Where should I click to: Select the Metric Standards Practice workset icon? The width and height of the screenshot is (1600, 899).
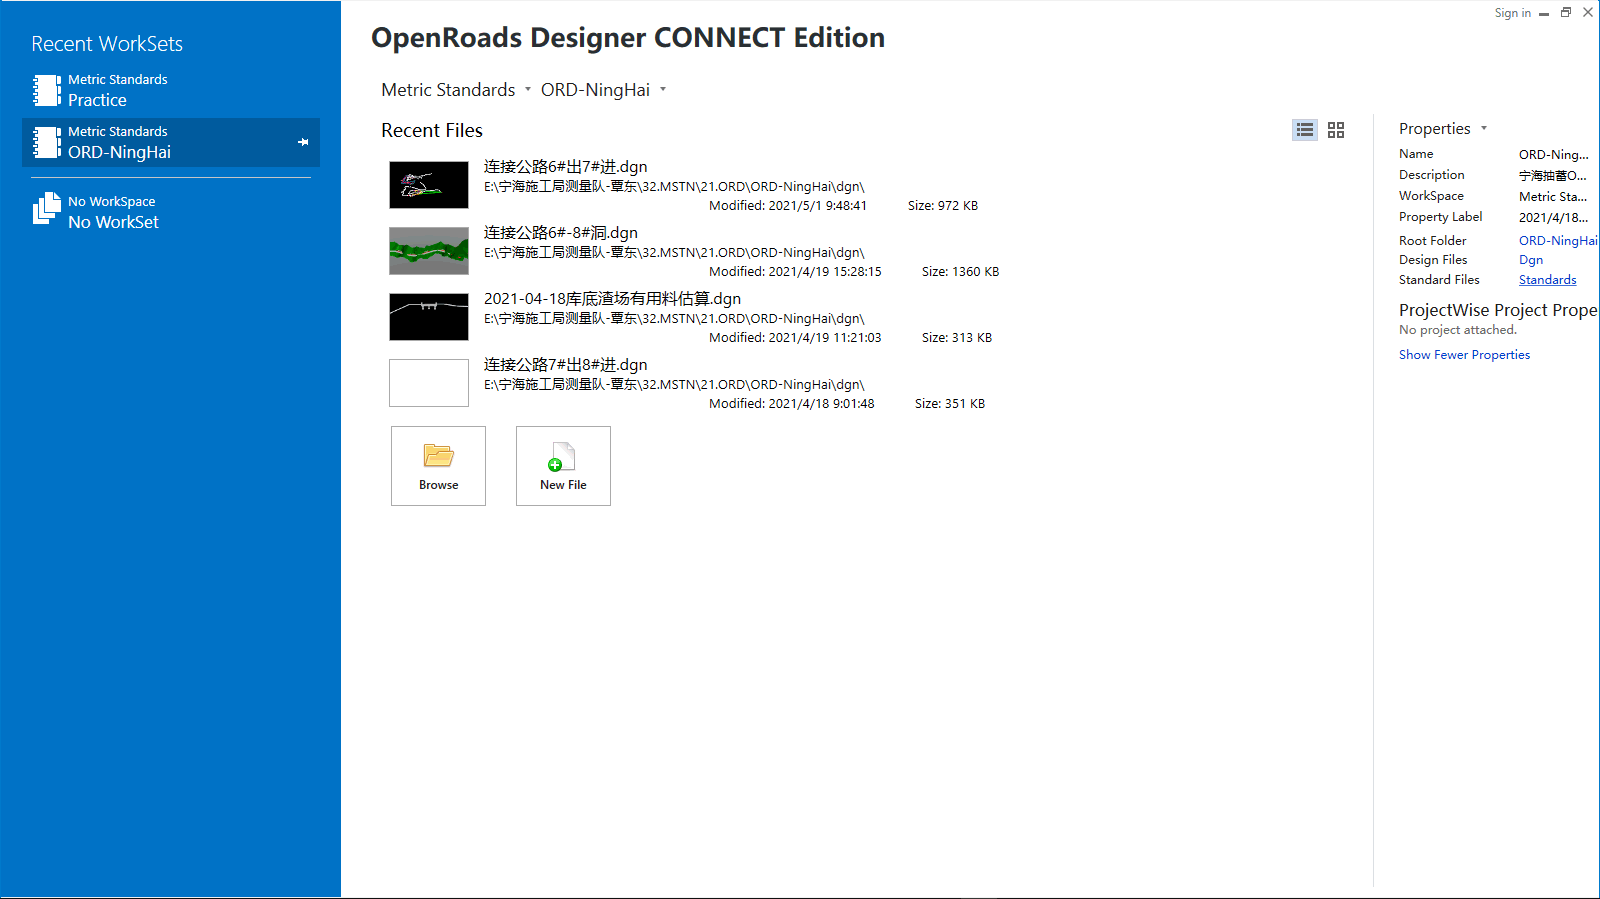point(46,90)
